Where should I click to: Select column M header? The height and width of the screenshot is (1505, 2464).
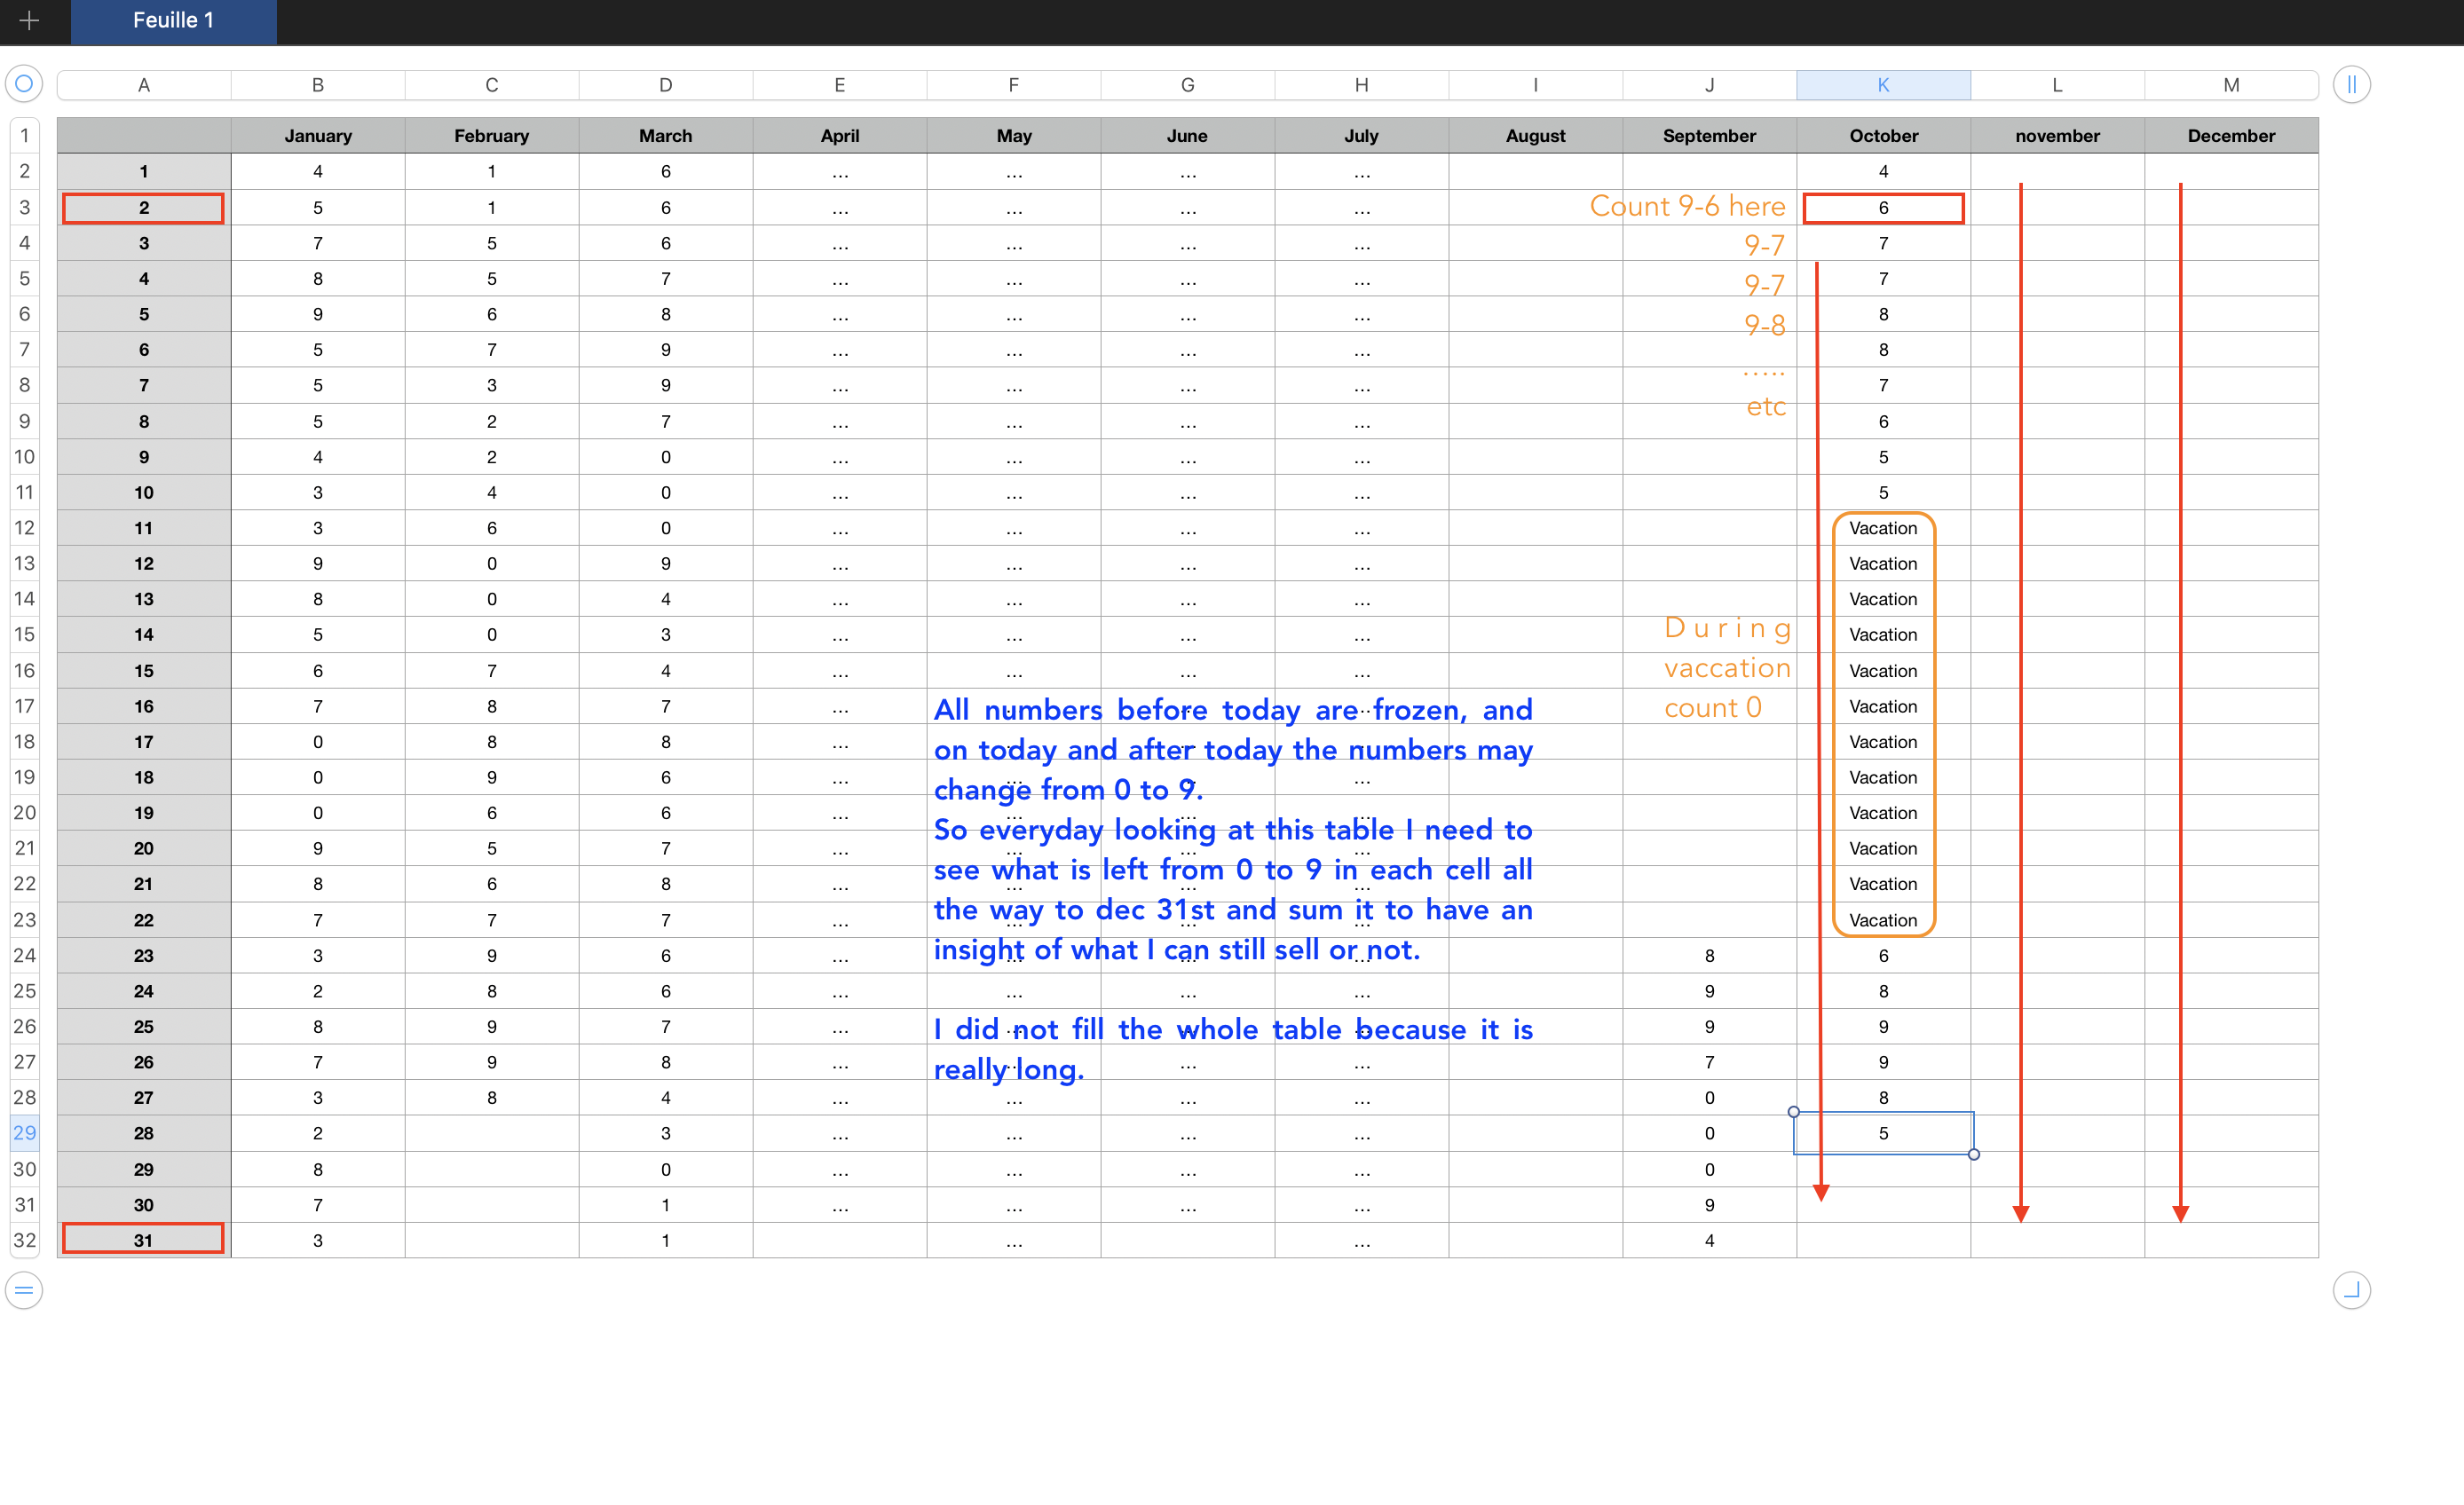point(2230,85)
